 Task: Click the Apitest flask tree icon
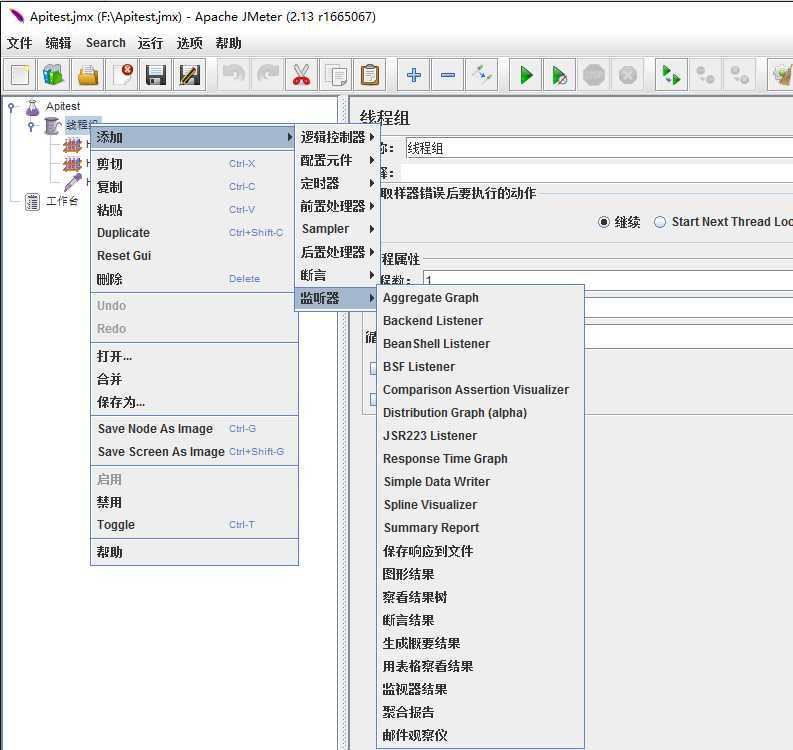(x=32, y=107)
